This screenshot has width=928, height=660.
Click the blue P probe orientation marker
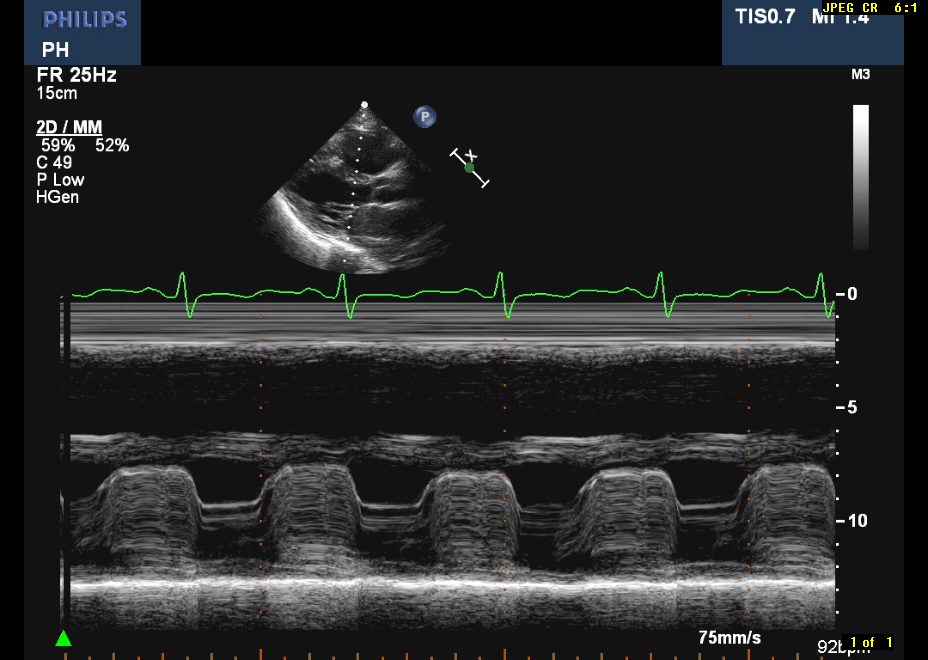click(425, 117)
